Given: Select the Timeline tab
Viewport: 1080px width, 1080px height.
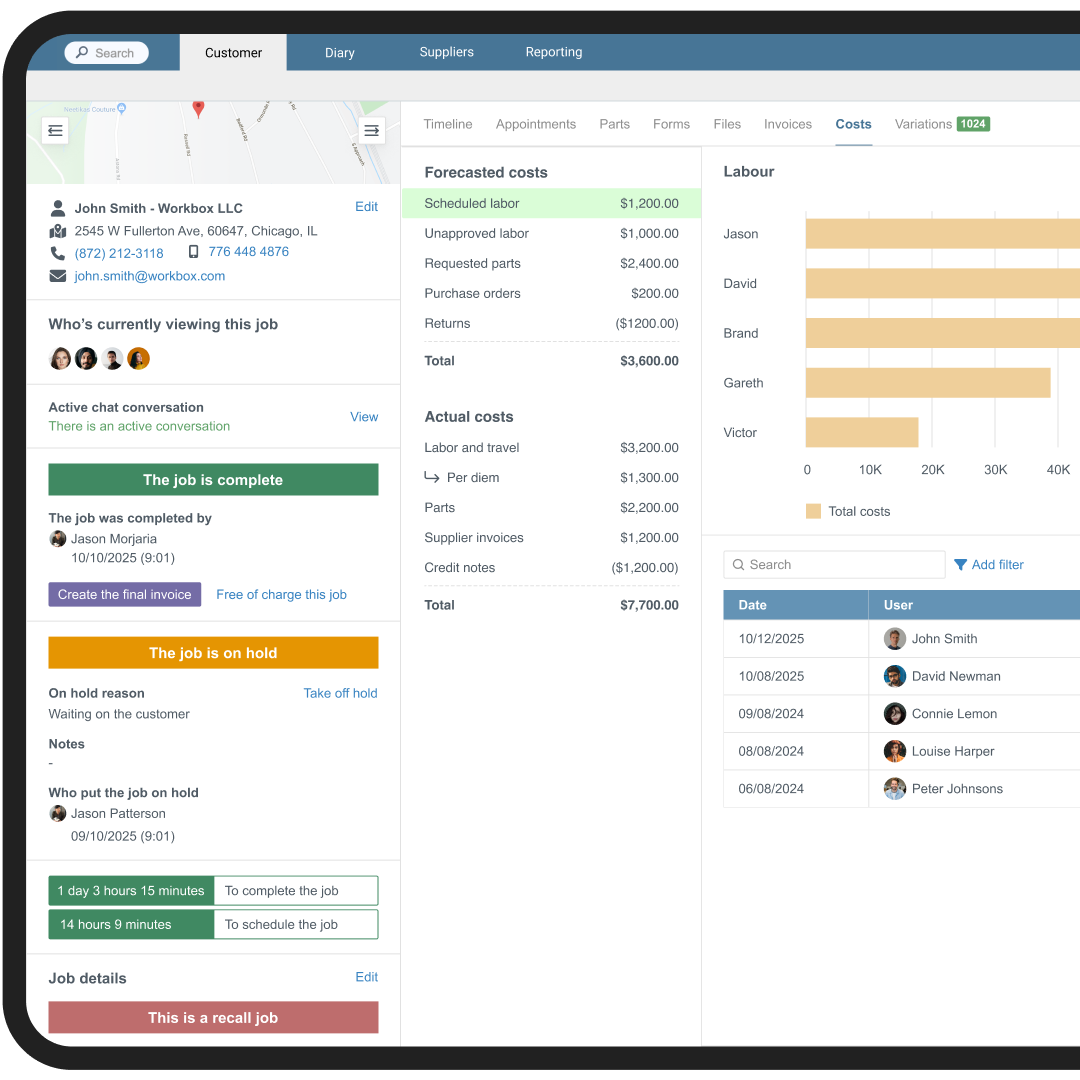Looking at the screenshot, I should pyautogui.click(x=447, y=124).
